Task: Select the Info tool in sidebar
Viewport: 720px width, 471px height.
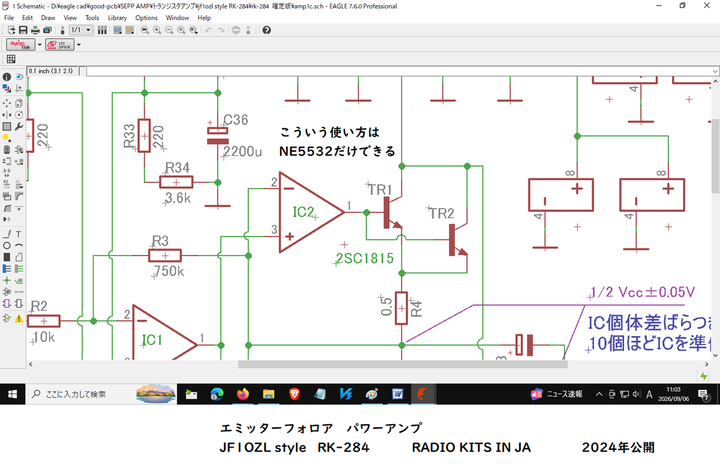Action: (x=7, y=77)
